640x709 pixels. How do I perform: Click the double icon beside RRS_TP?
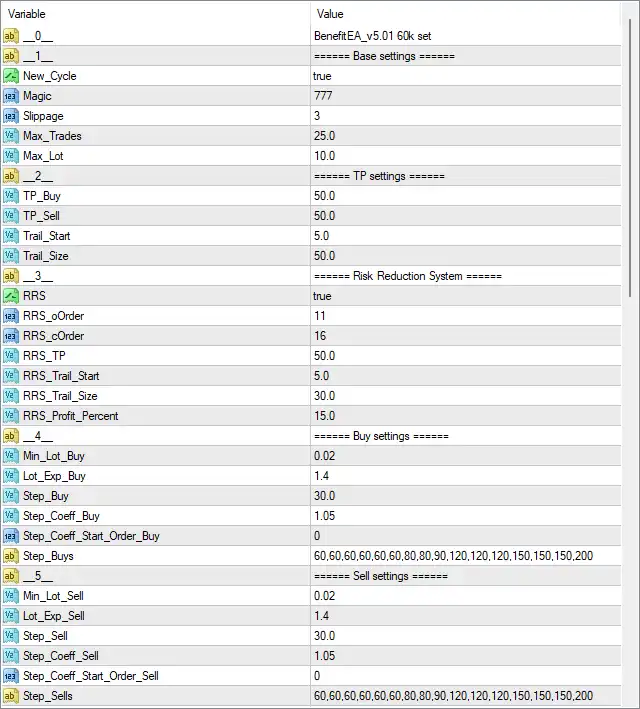click(11, 356)
